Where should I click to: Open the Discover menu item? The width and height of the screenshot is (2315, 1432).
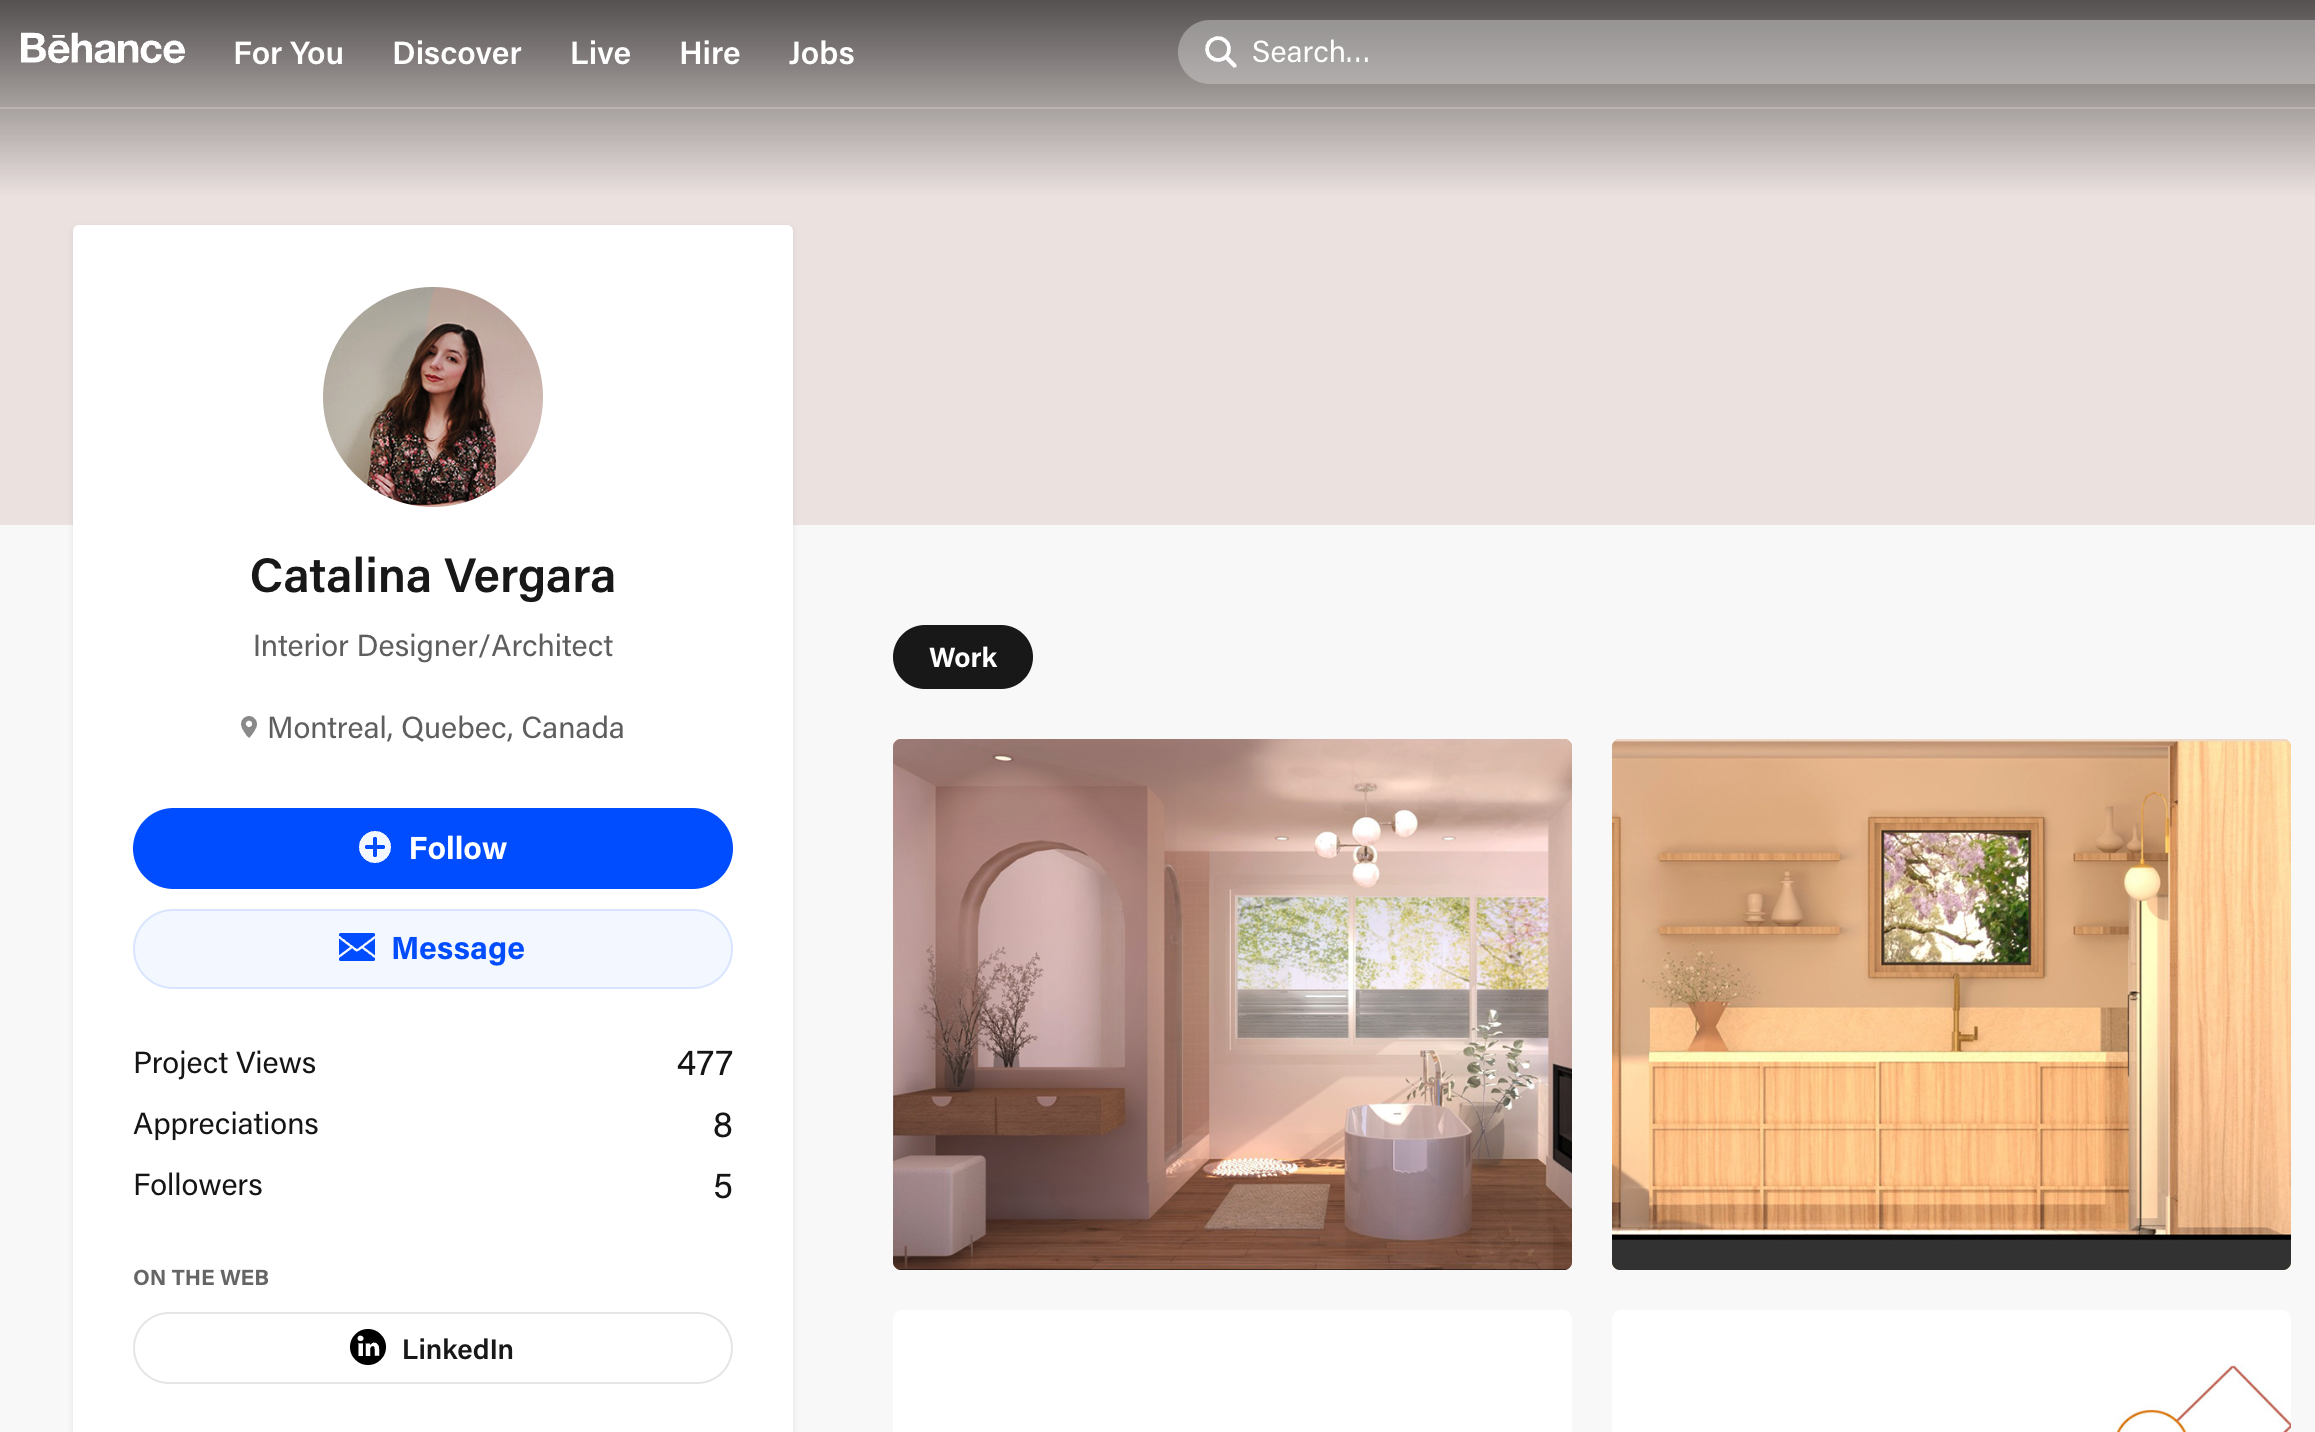pyautogui.click(x=455, y=50)
